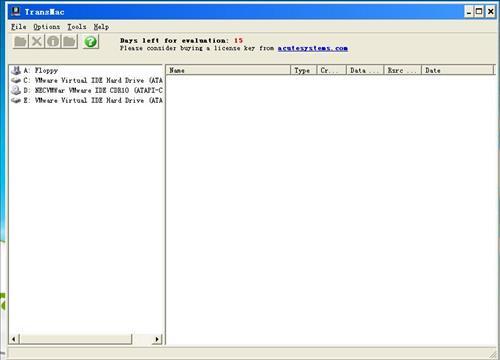The height and width of the screenshot is (360, 500).
Task: Close the TransMac window
Action: (491, 12)
